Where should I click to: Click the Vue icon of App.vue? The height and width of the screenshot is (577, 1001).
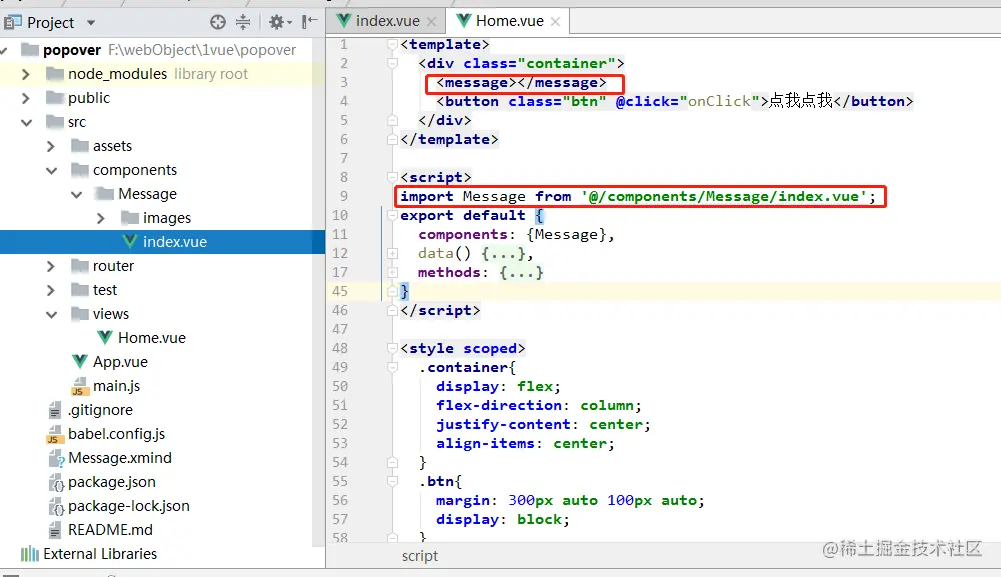tap(80, 362)
